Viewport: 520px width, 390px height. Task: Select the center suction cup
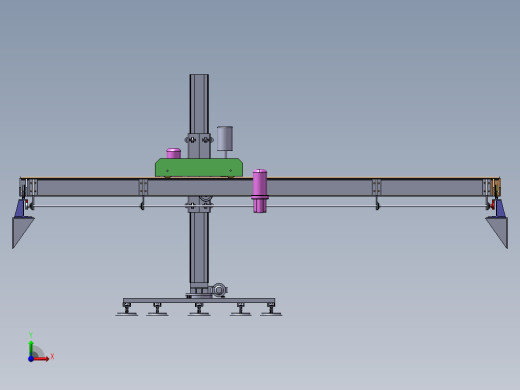199,310
